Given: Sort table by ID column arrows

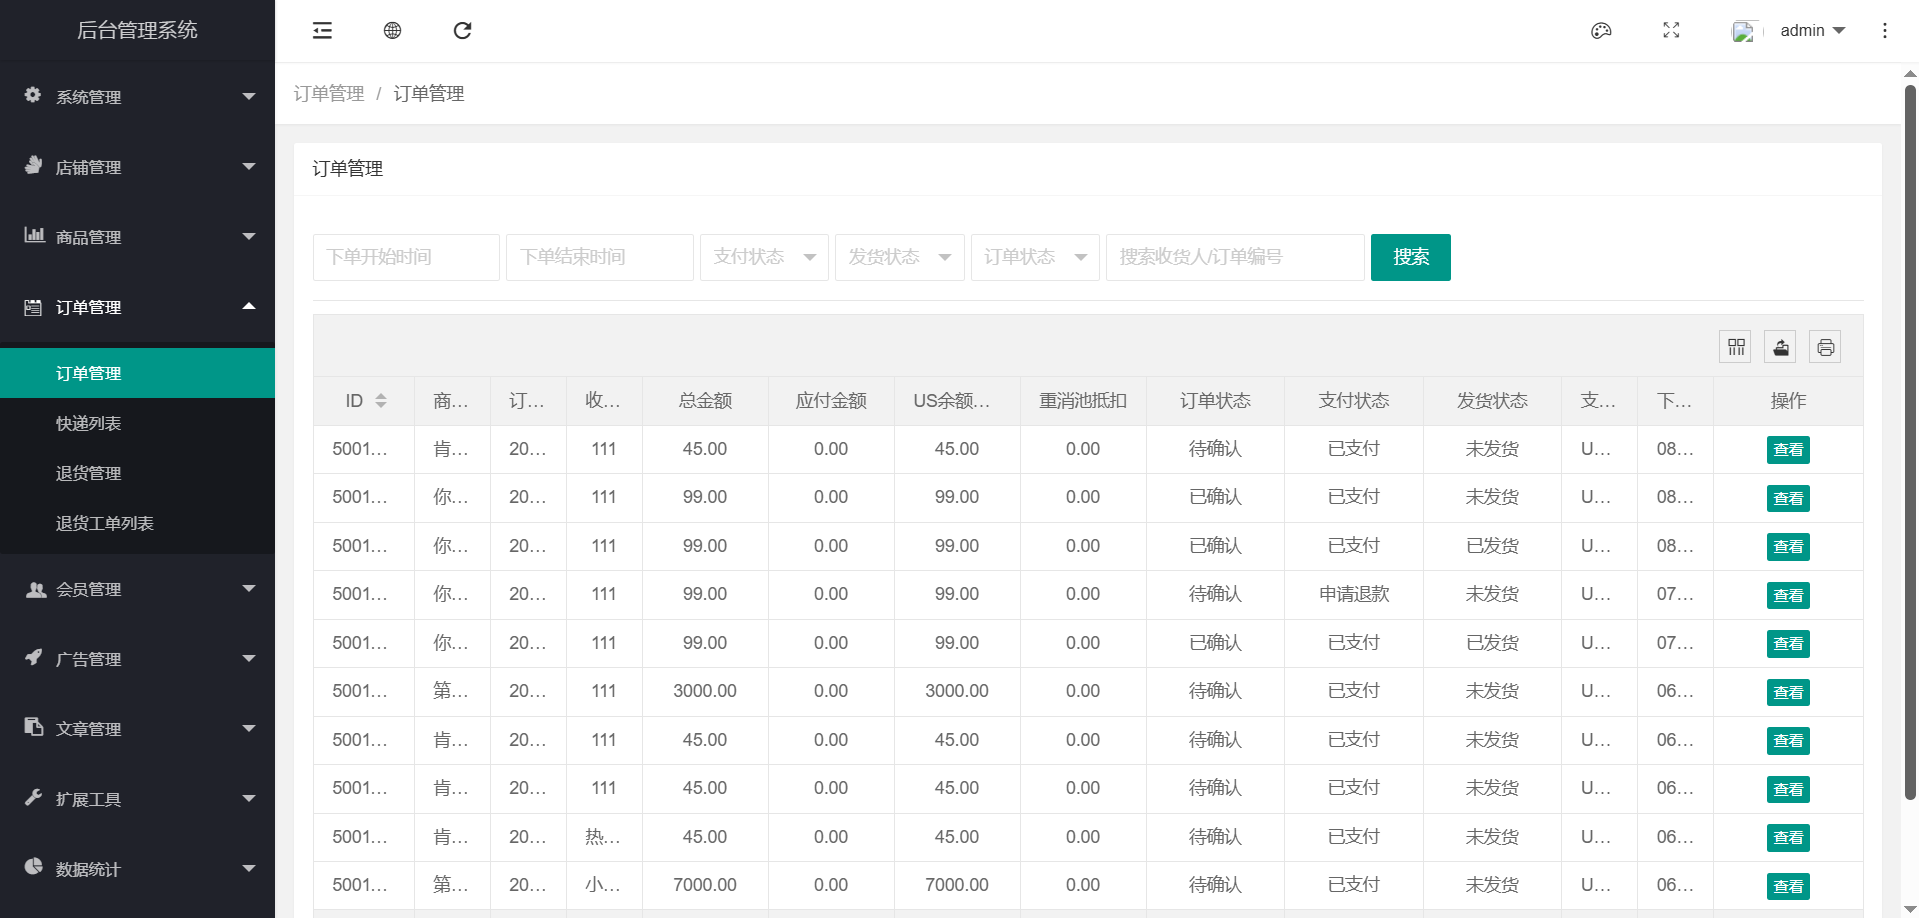Looking at the screenshot, I should click(381, 401).
